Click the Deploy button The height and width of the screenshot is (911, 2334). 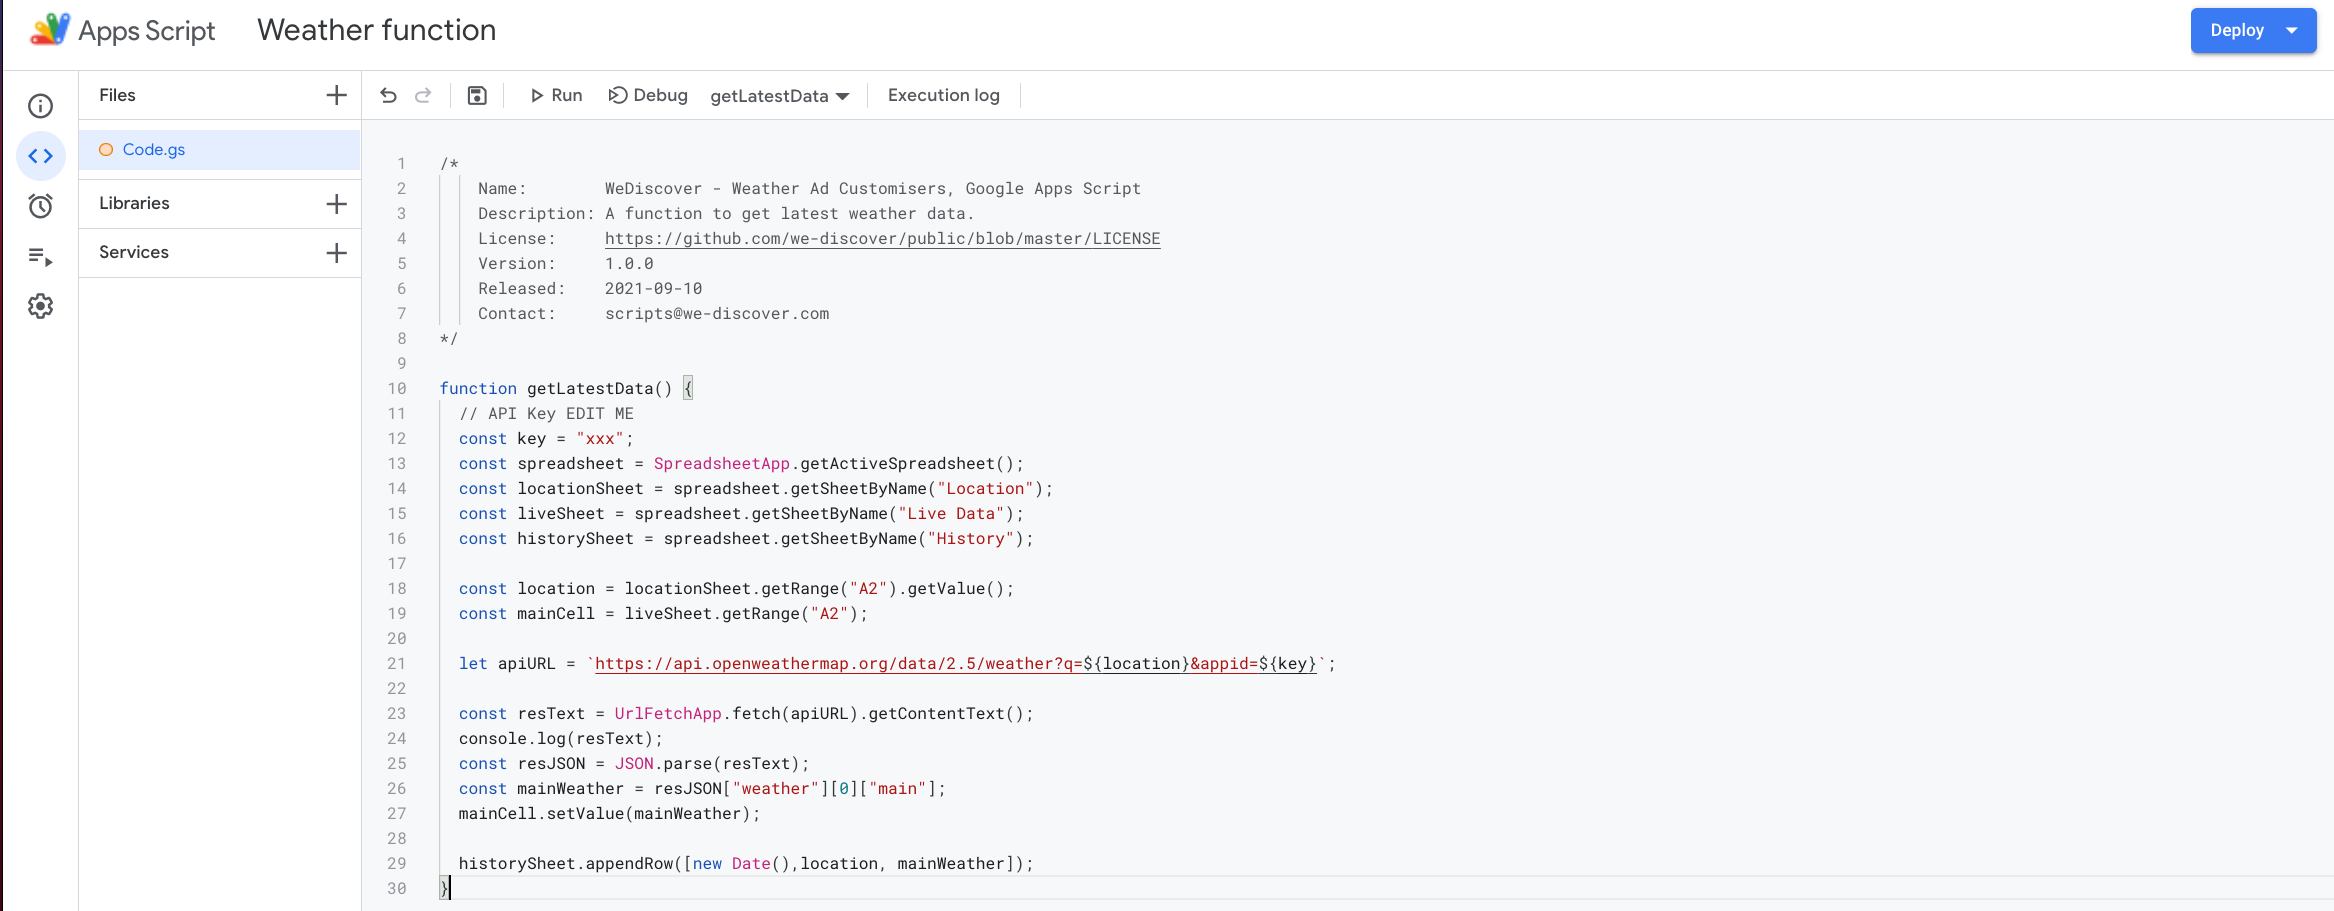(2236, 30)
